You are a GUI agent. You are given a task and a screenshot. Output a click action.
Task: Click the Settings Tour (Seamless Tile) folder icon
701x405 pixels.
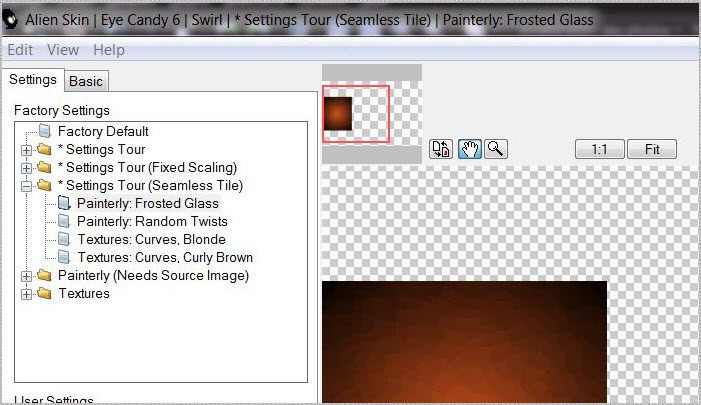pyautogui.click(x=44, y=185)
